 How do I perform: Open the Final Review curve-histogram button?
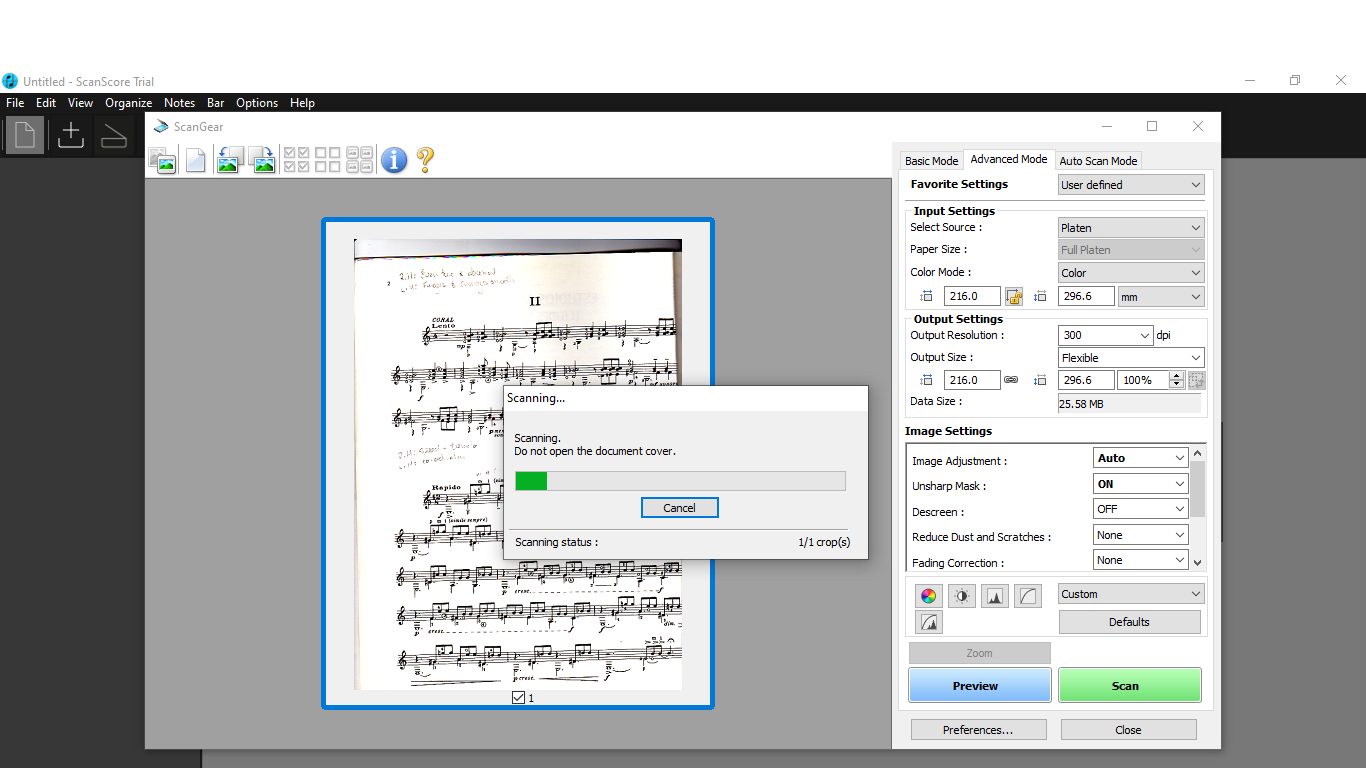click(x=929, y=622)
